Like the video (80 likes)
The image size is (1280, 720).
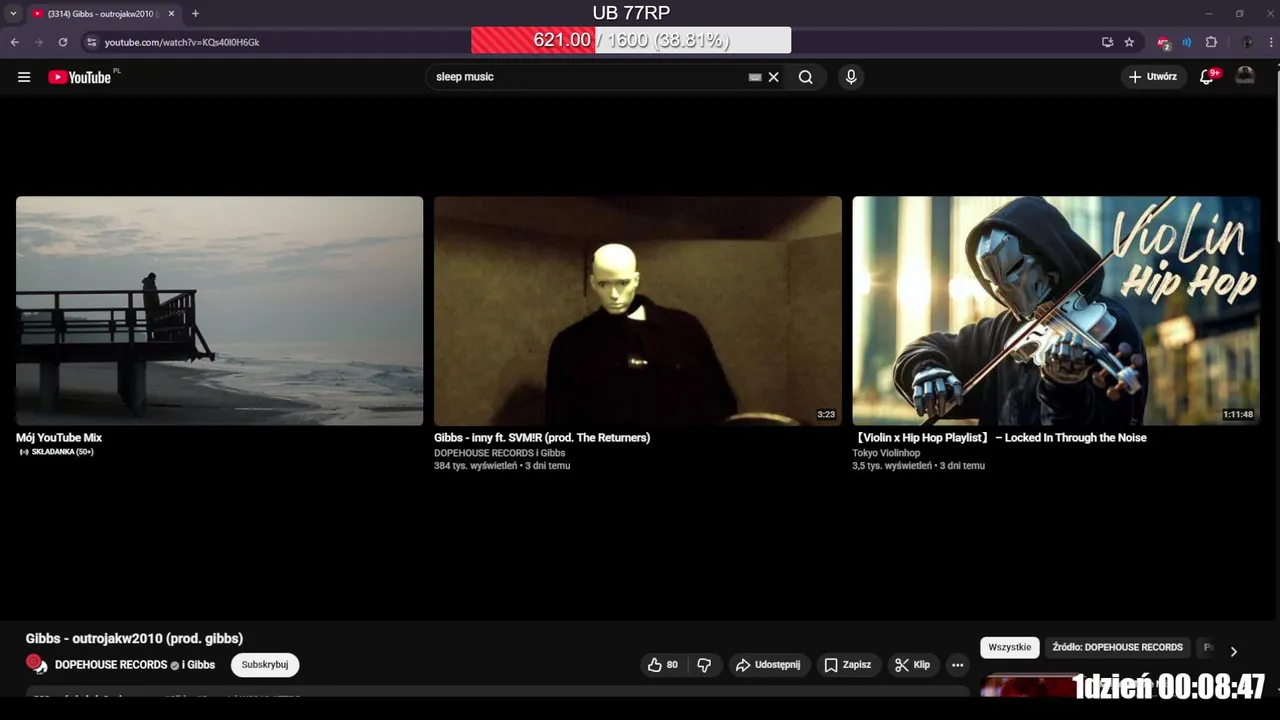click(663, 665)
